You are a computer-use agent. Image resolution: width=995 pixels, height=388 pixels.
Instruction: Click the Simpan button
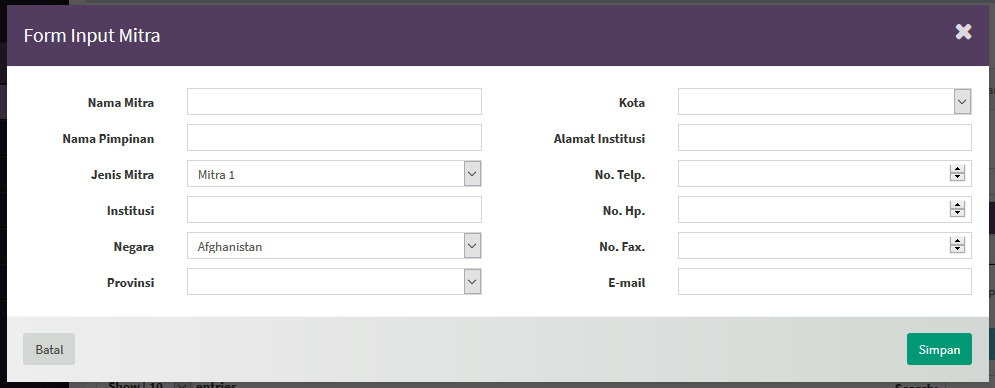(x=939, y=349)
